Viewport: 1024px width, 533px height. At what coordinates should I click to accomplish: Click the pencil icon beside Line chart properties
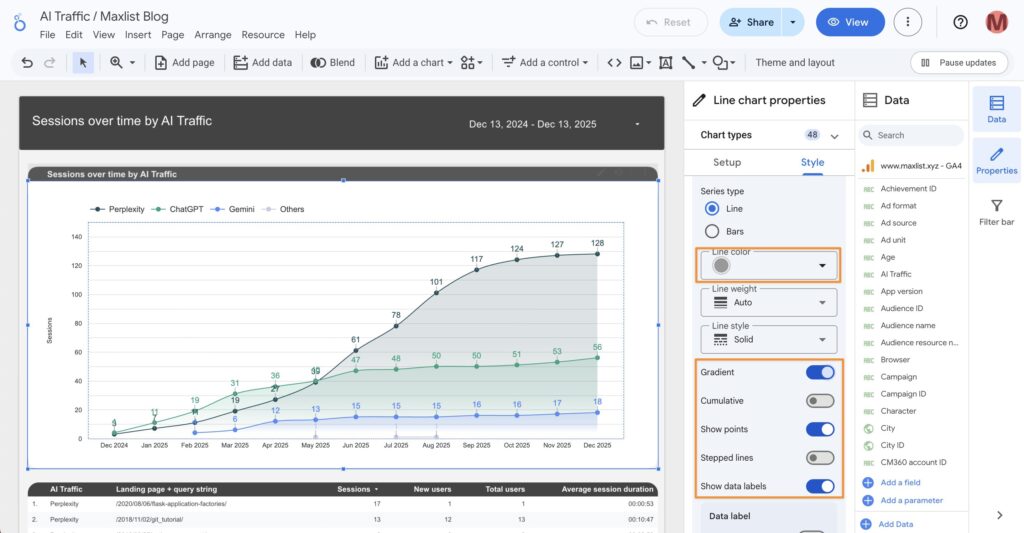click(699, 100)
